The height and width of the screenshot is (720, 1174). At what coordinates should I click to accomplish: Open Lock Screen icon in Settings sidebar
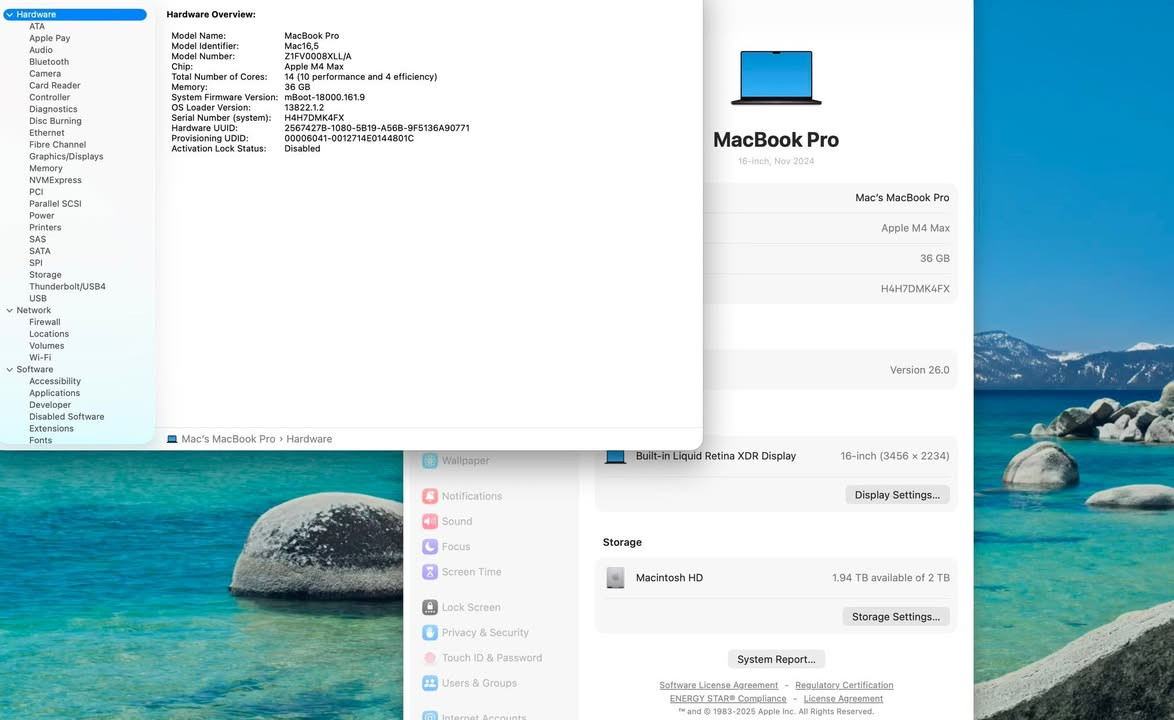pos(430,607)
